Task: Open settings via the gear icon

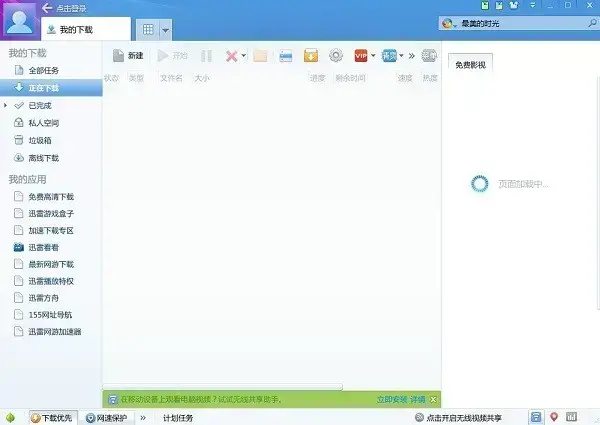Action: (x=336, y=55)
